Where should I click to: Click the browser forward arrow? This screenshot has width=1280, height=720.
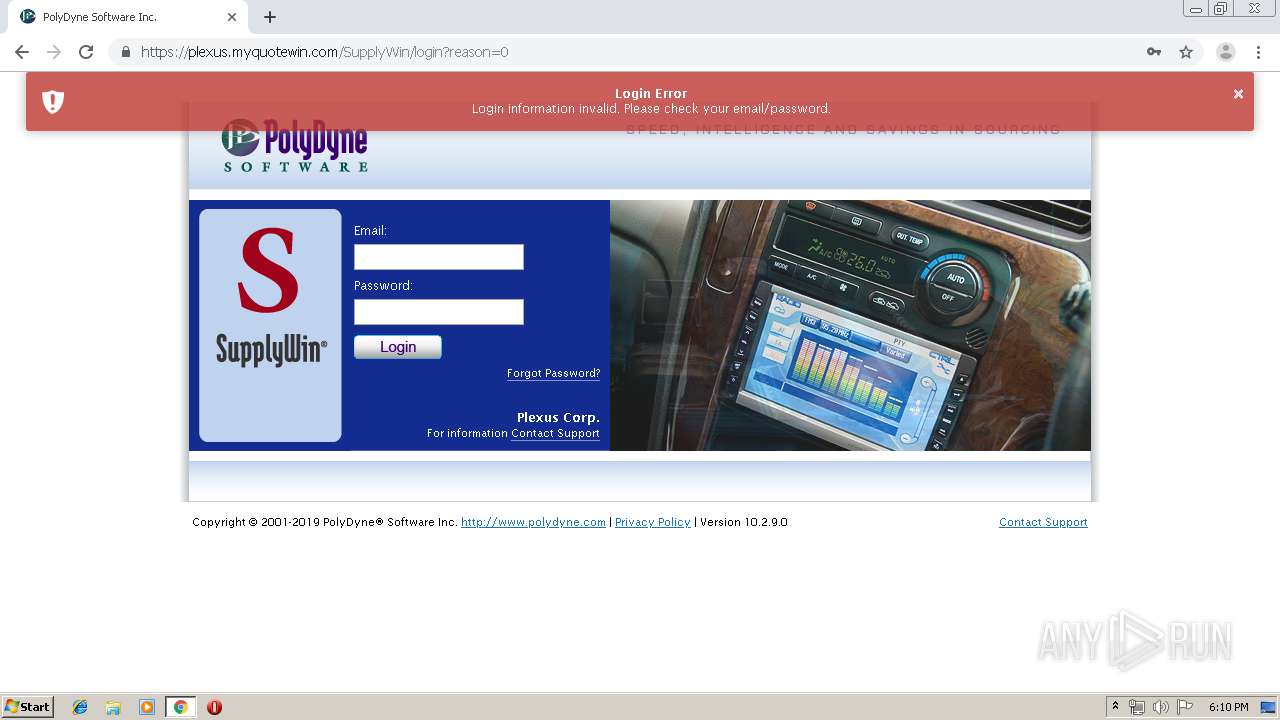[54, 52]
